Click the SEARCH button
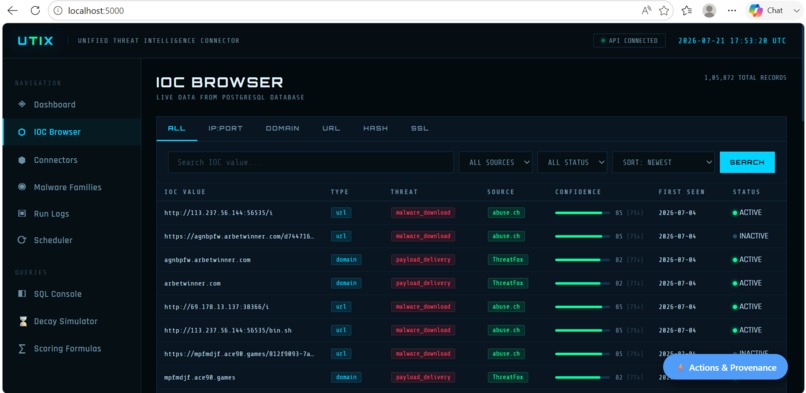The height and width of the screenshot is (393, 806). point(747,162)
